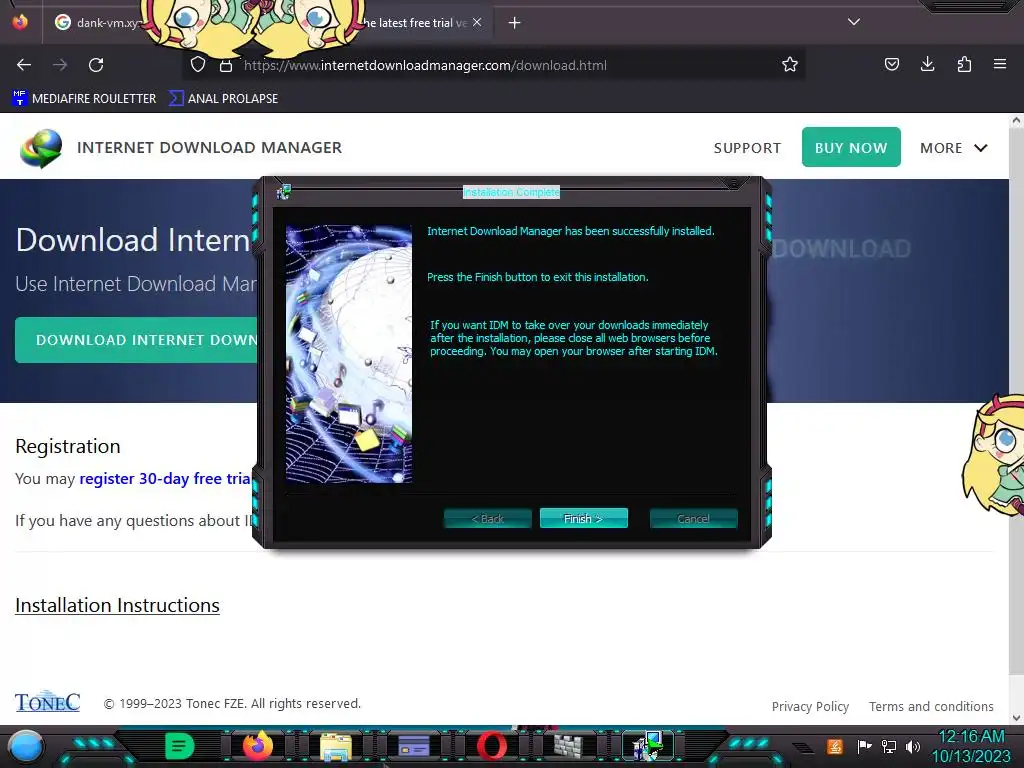Click the INTERNET DOWNLOAD MANAGER site title
The image size is (1024, 768).
pos(209,148)
